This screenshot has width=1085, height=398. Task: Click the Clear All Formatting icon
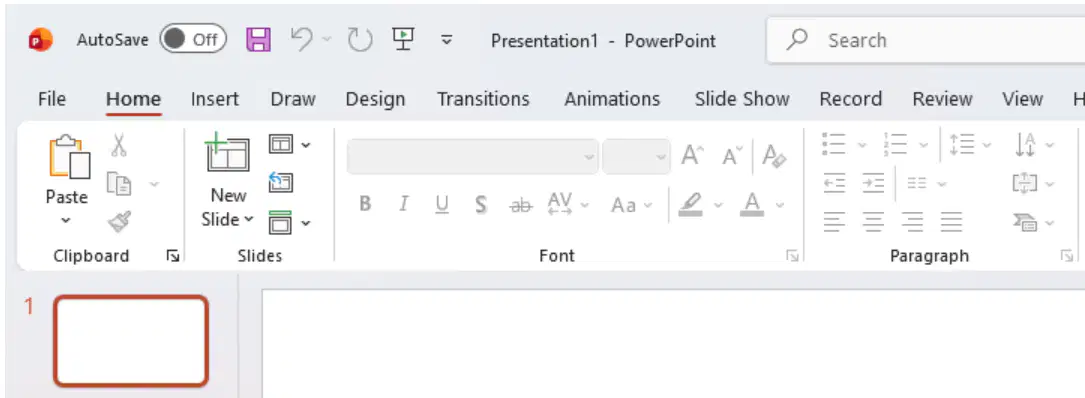(774, 156)
